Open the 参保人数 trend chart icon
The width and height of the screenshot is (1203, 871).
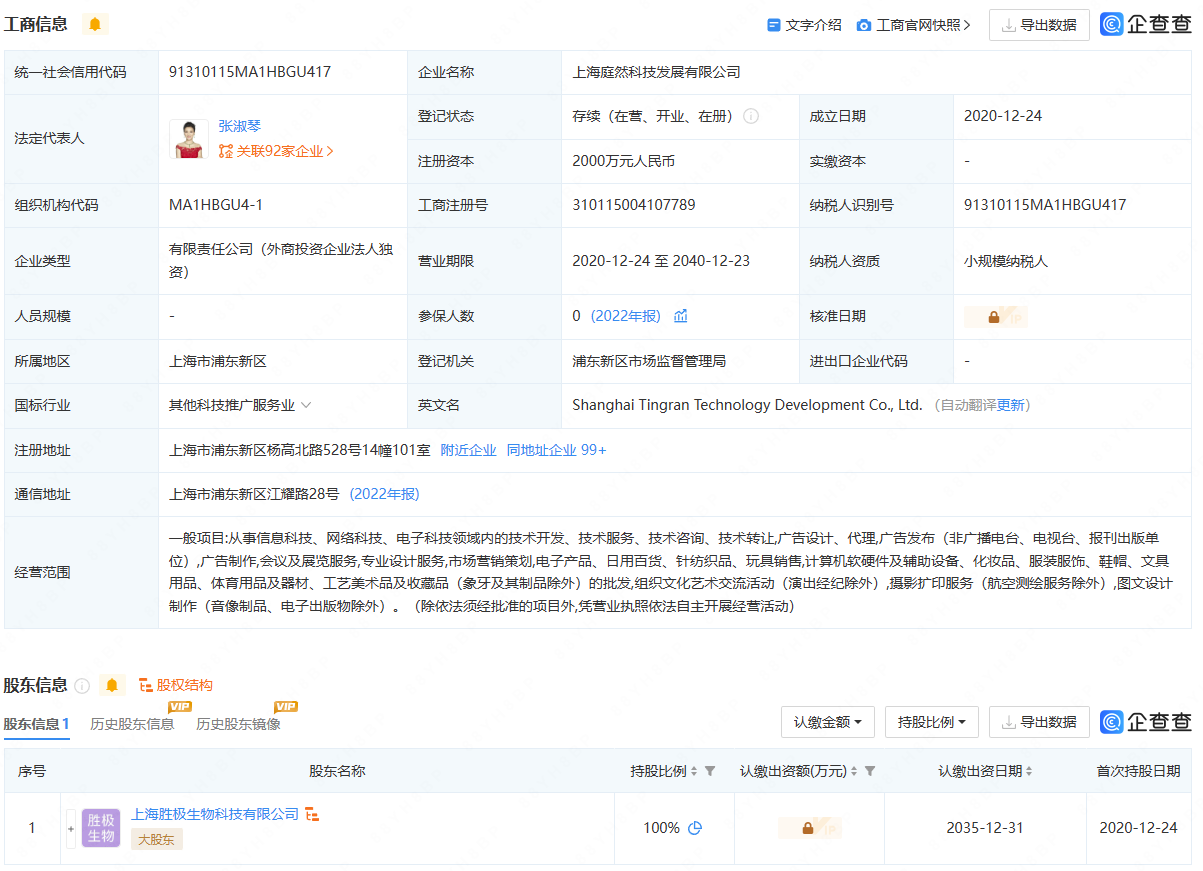pos(681,316)
